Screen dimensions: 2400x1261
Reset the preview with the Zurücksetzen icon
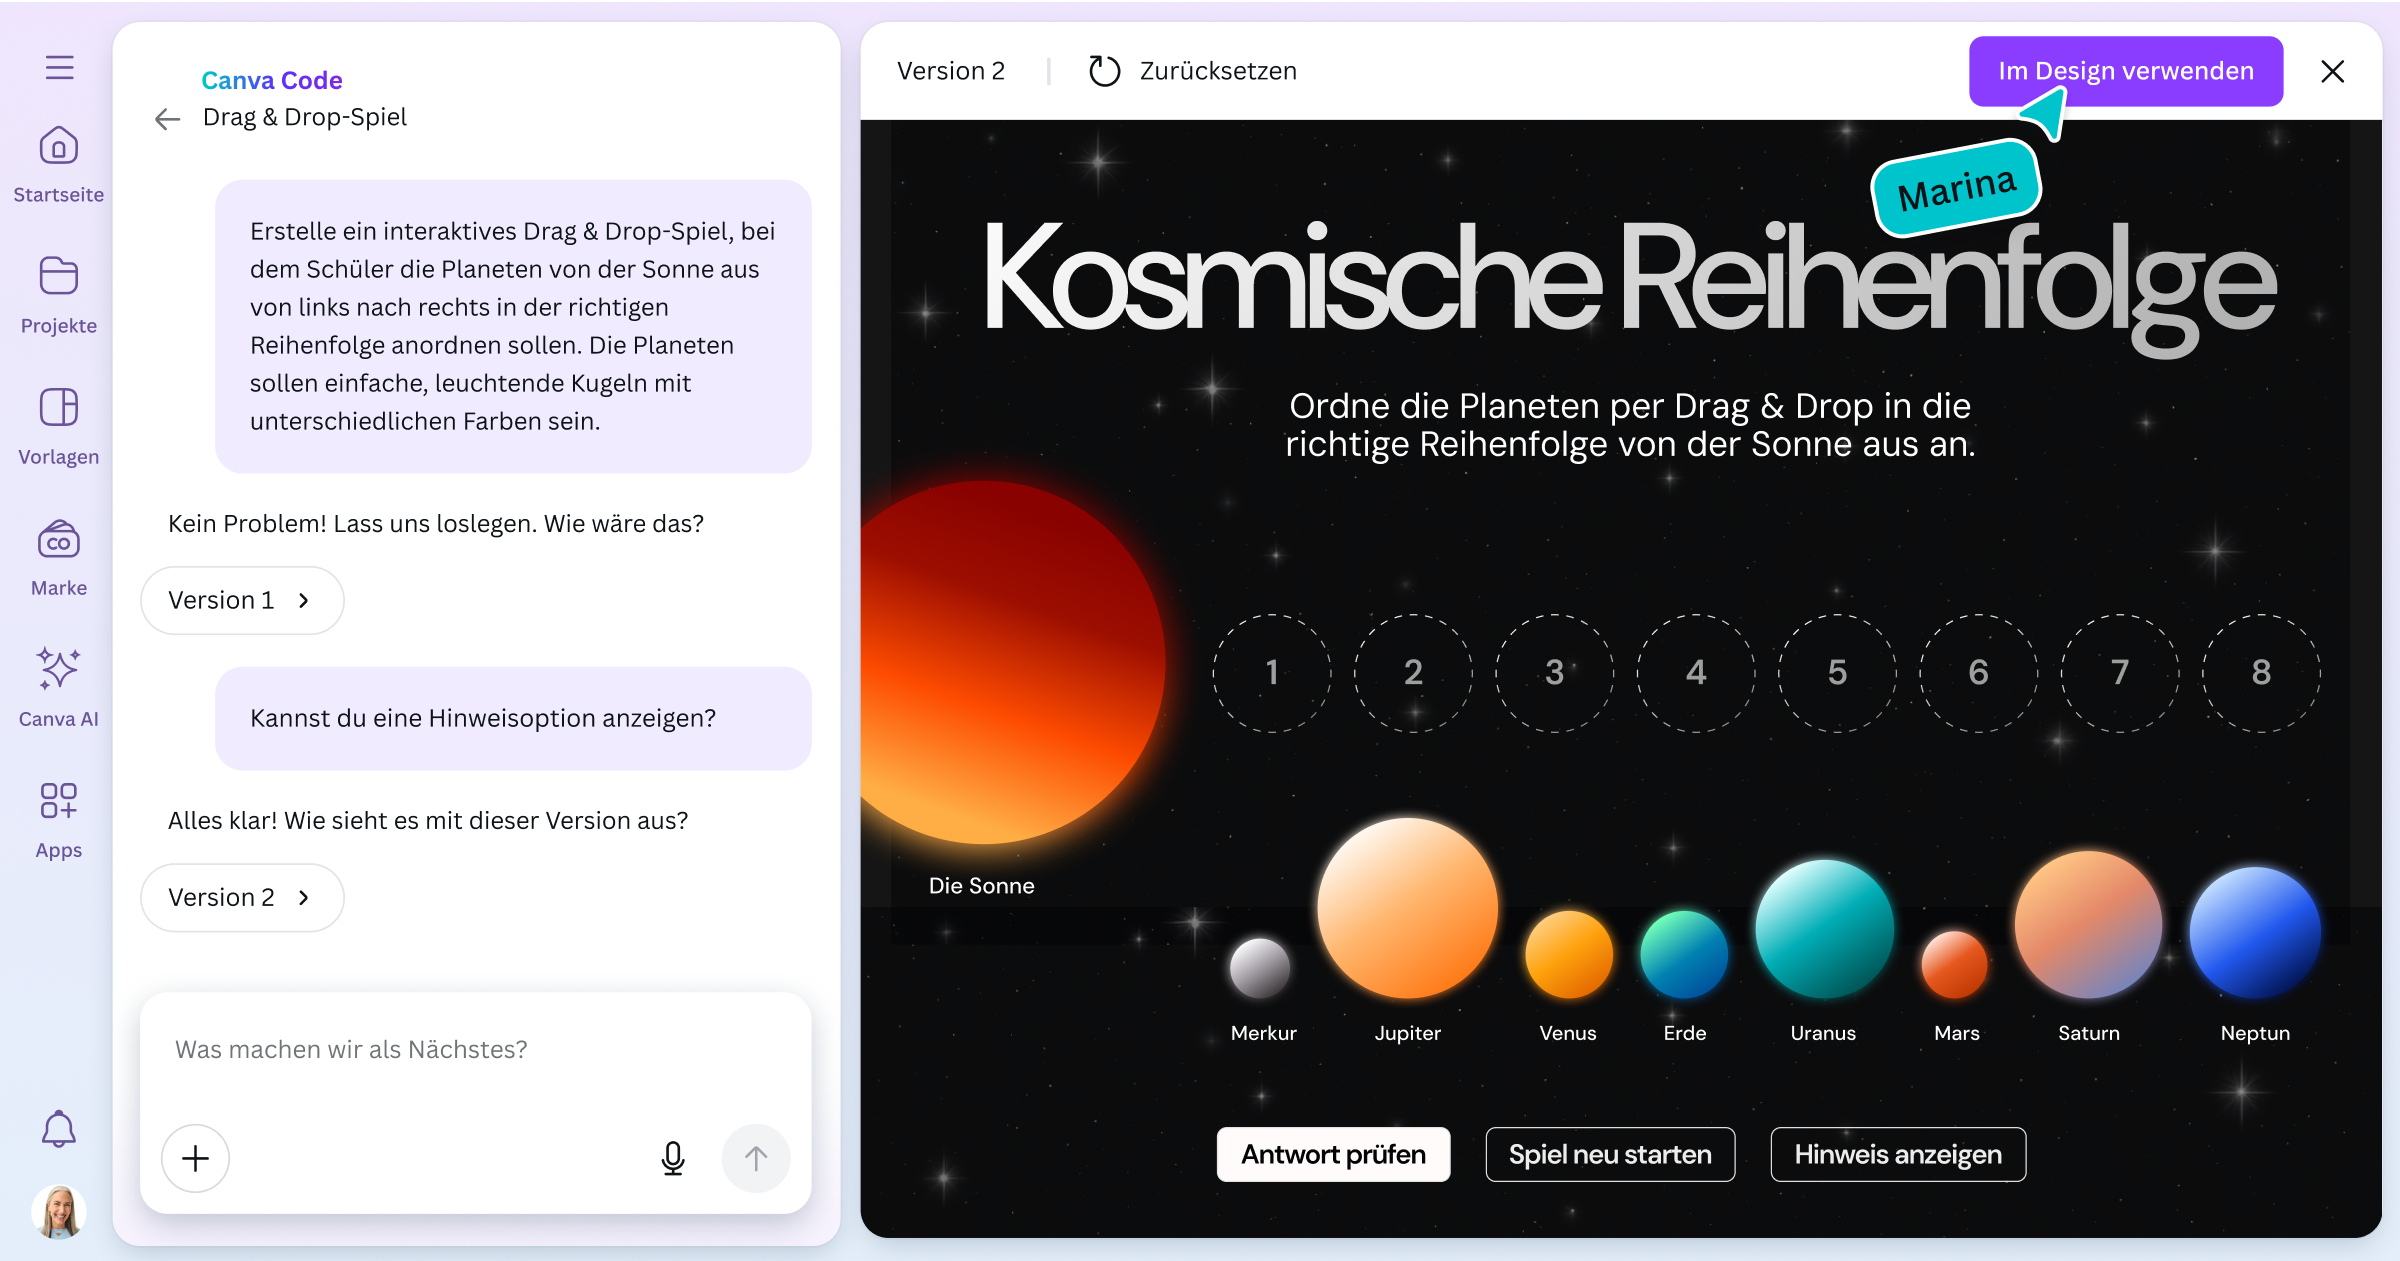click(1105, 70)
